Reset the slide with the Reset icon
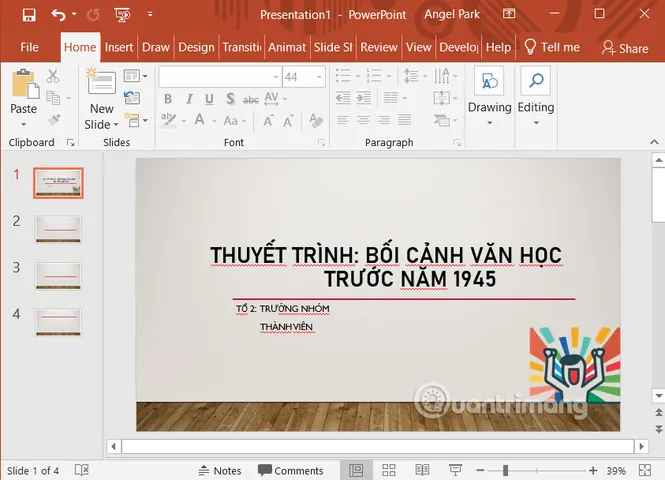The width and height of the screenshot is (665, 480). point(132,98)
